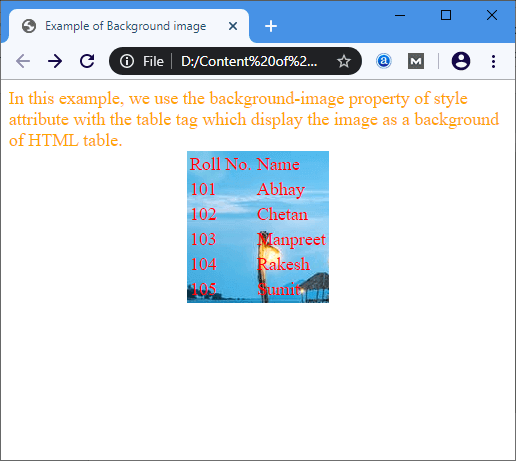The width and height of the screenshot is (516, 461).
Task: Click the 'Rakesh' table cell
Action: 283,264
